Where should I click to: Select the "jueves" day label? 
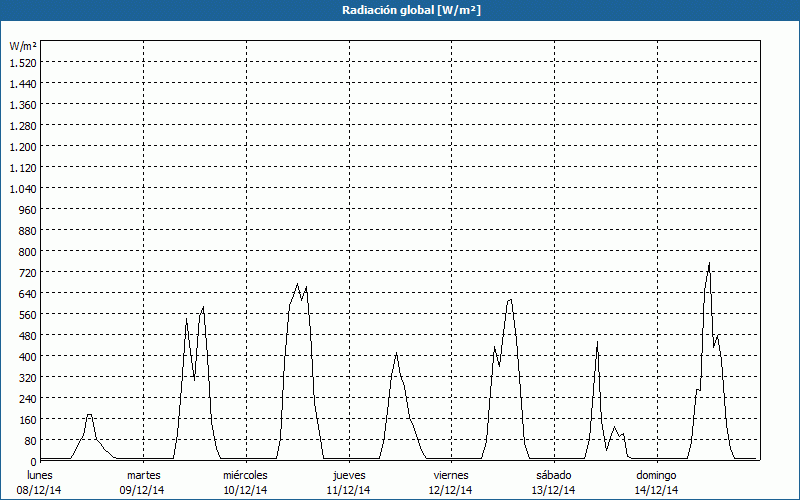349,474
